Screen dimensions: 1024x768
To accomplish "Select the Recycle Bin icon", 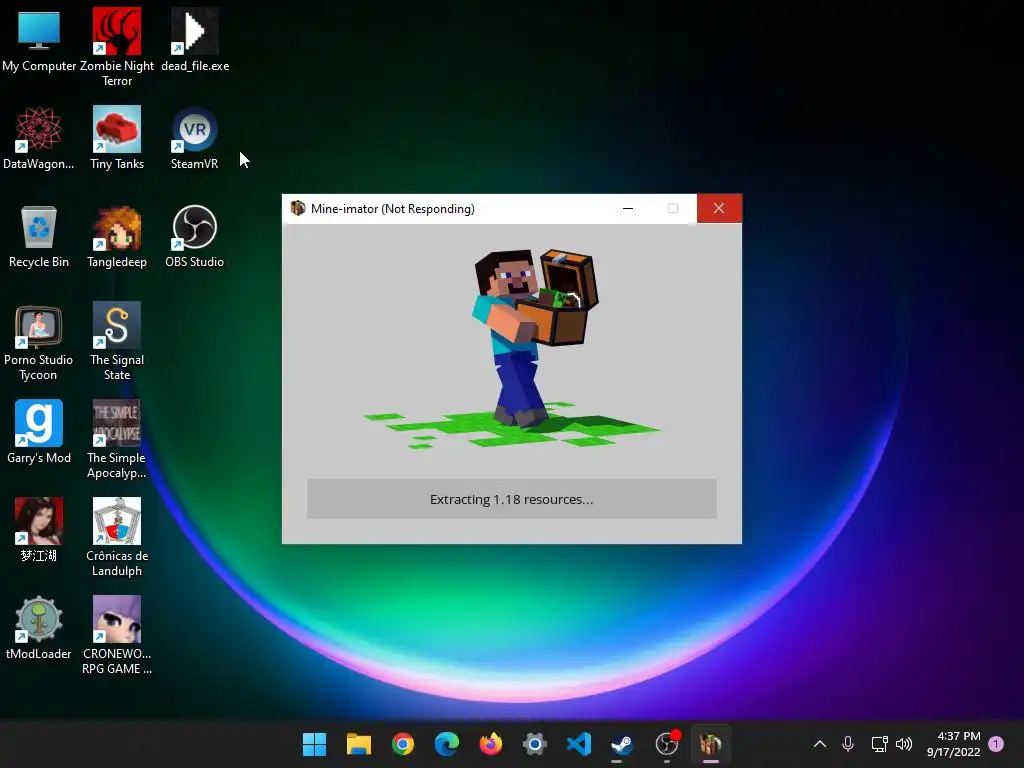I will 39,236.
